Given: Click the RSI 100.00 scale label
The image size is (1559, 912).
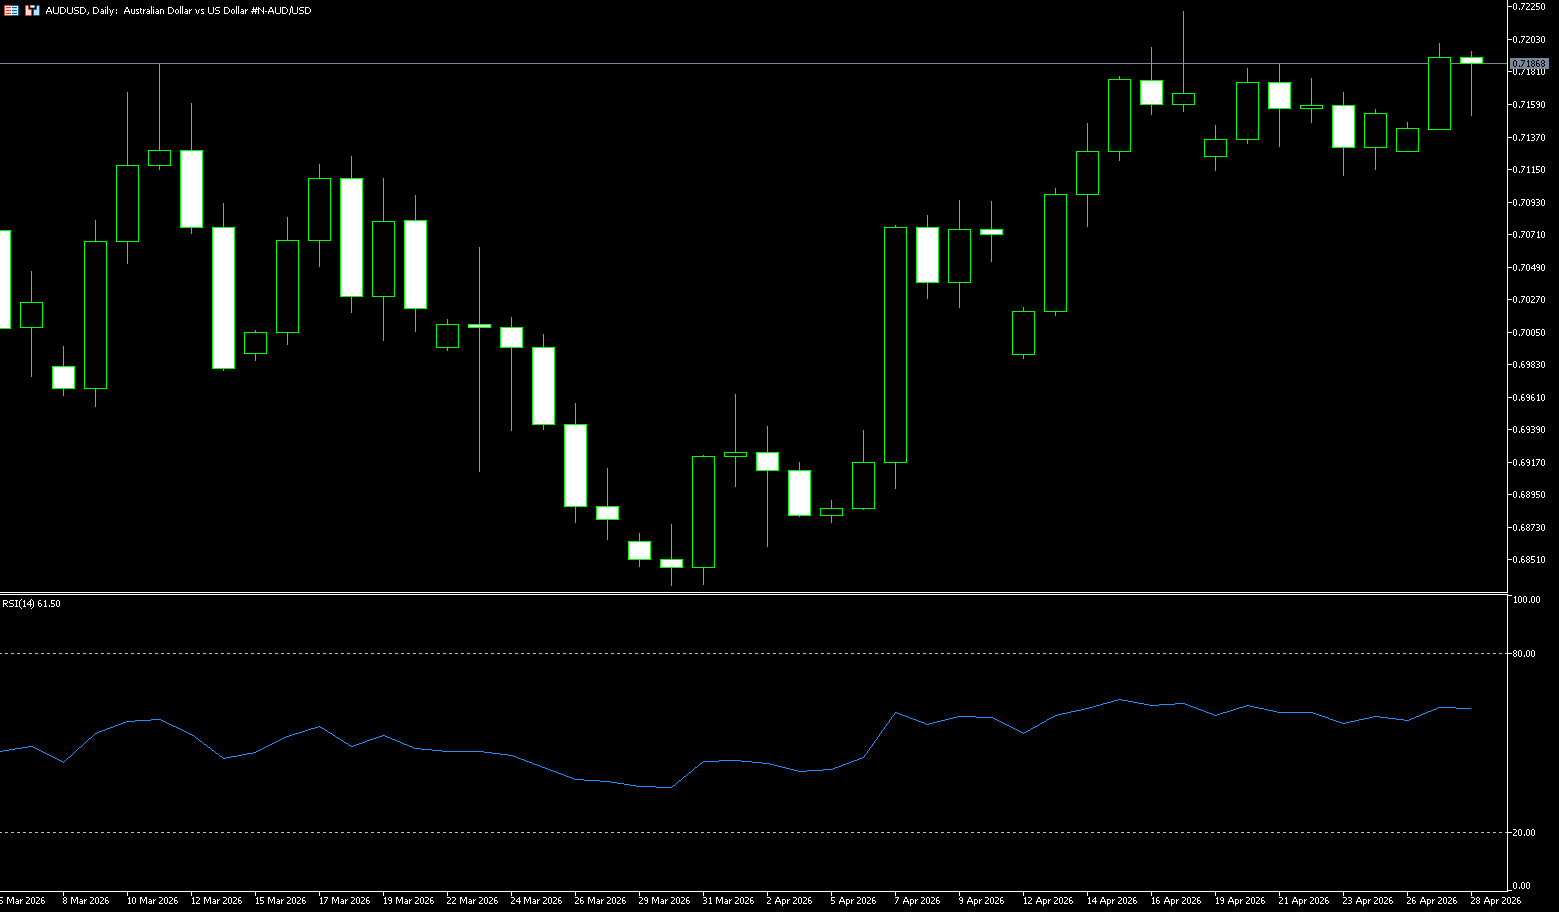Looking at the screenshot, I should point(1527,600).
